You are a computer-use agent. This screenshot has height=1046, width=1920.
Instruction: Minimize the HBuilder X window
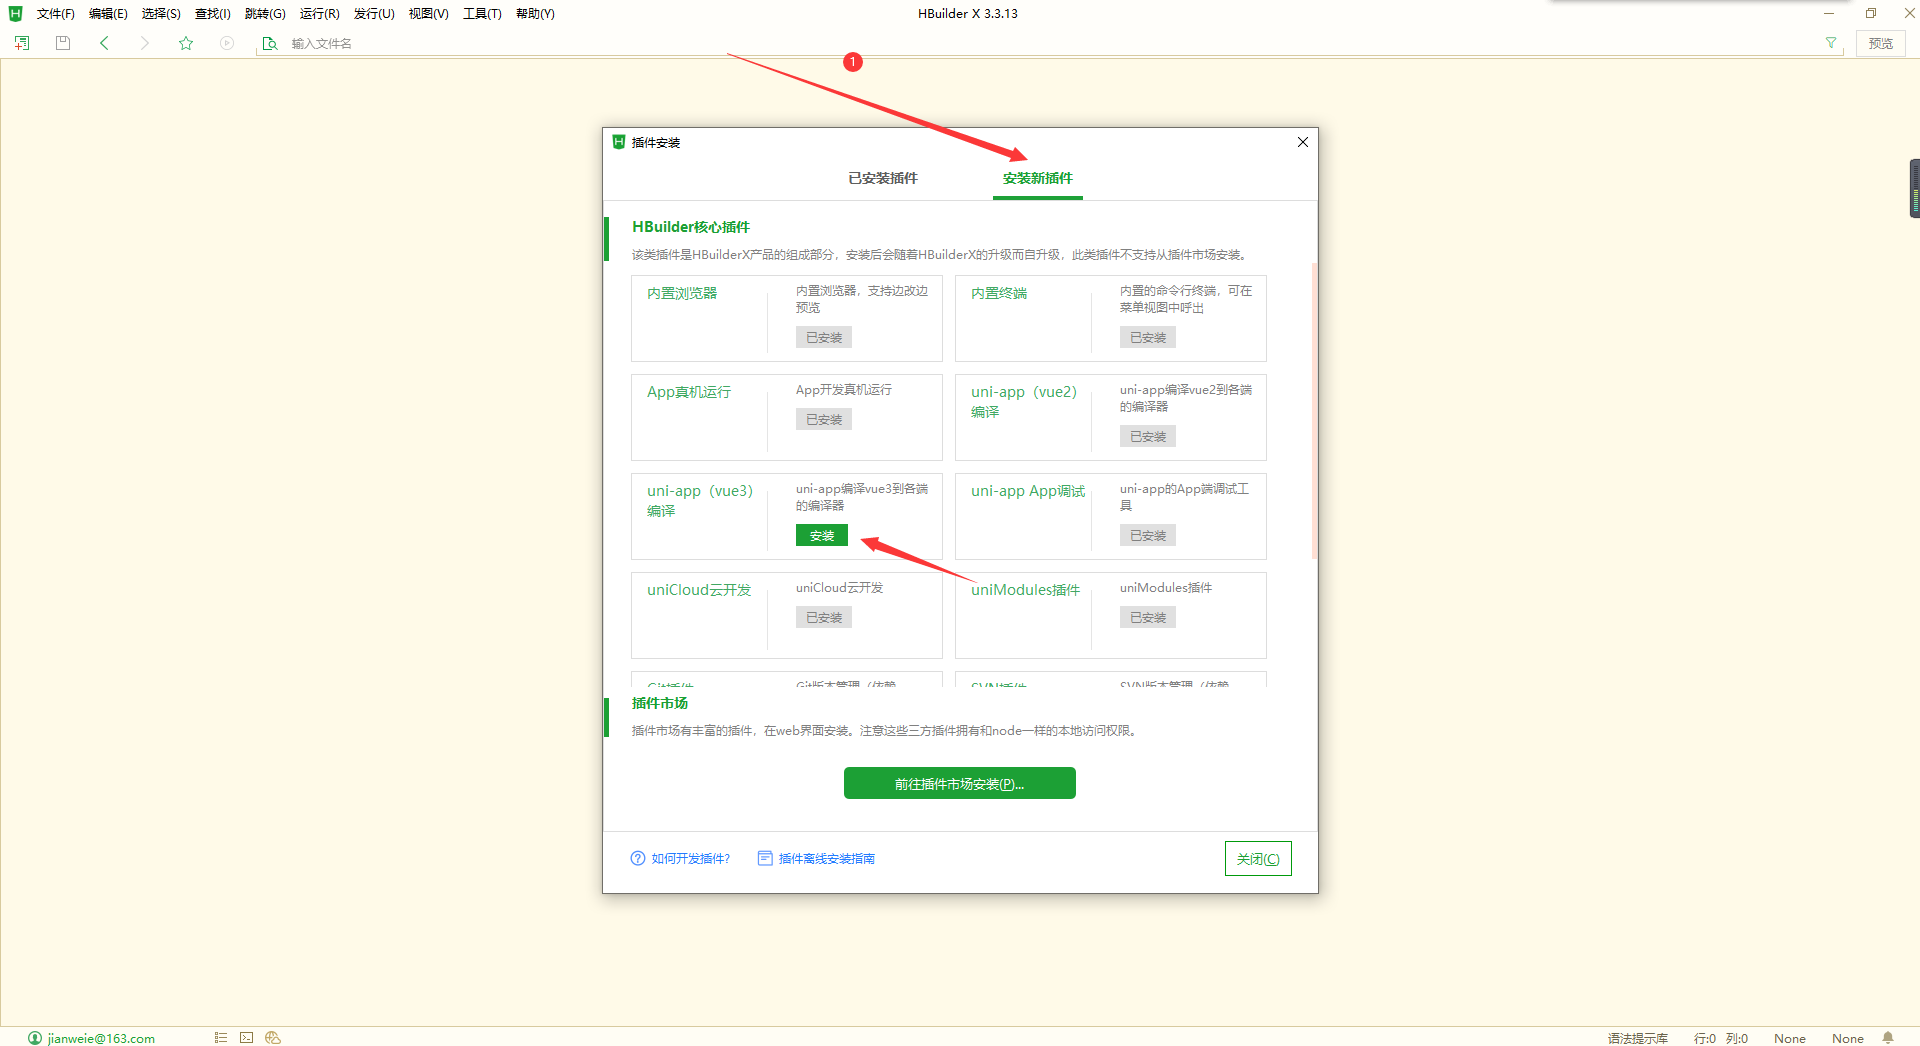pos(1829,13)
